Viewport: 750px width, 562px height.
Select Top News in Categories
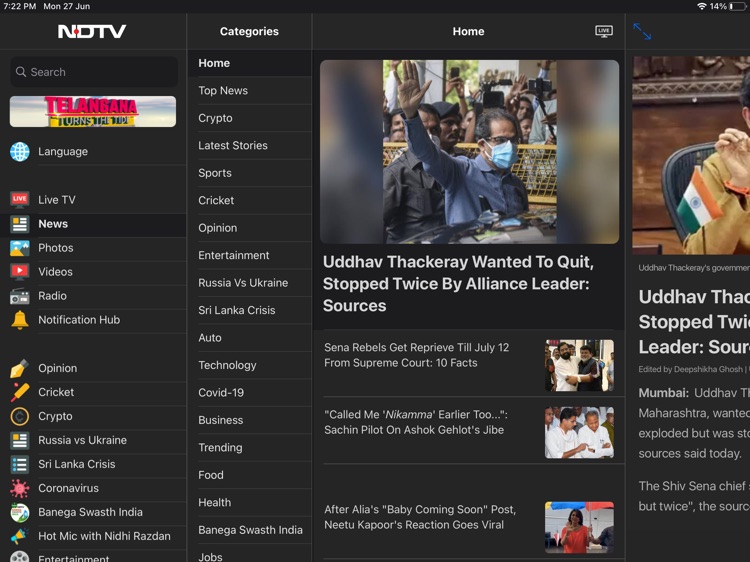pos(250,90)
